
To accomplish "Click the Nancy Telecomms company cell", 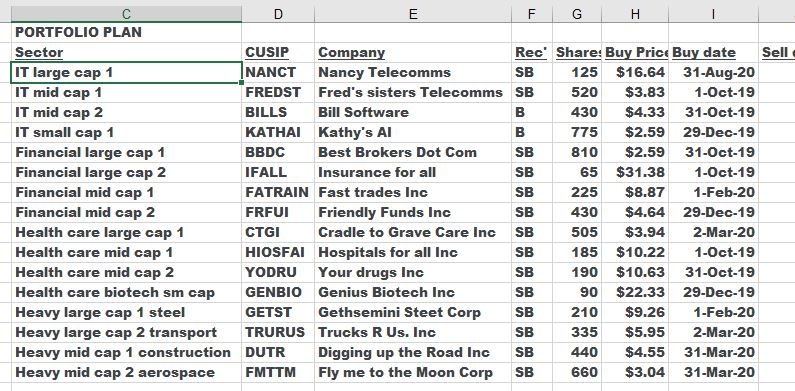I will 413,73.
